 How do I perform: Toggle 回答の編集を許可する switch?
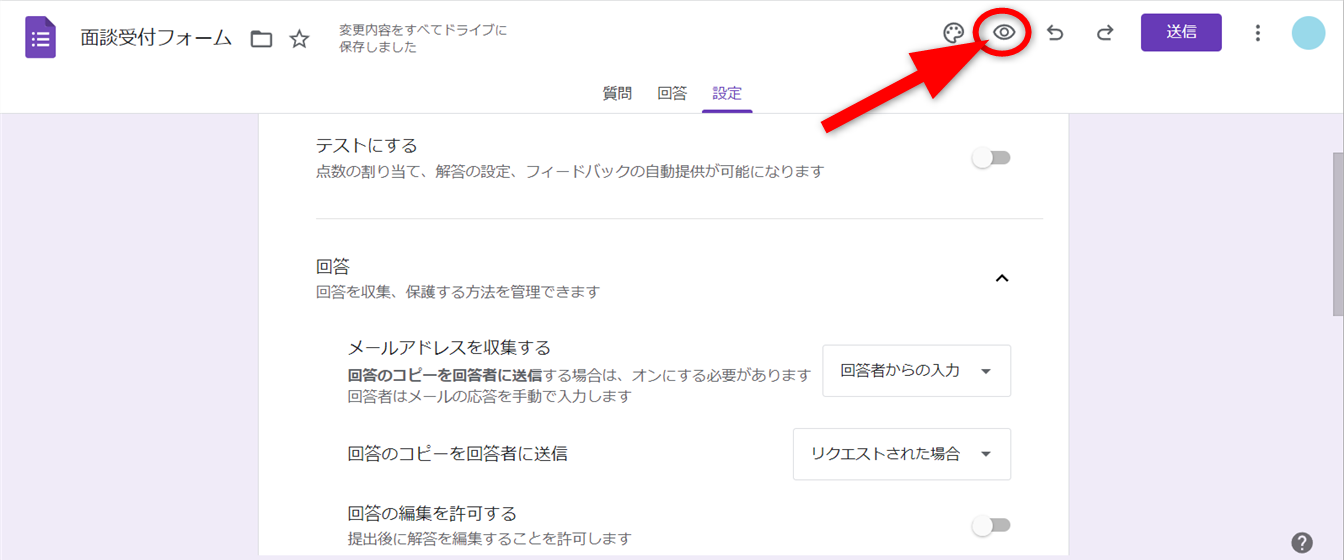click(x=992, y=525)
